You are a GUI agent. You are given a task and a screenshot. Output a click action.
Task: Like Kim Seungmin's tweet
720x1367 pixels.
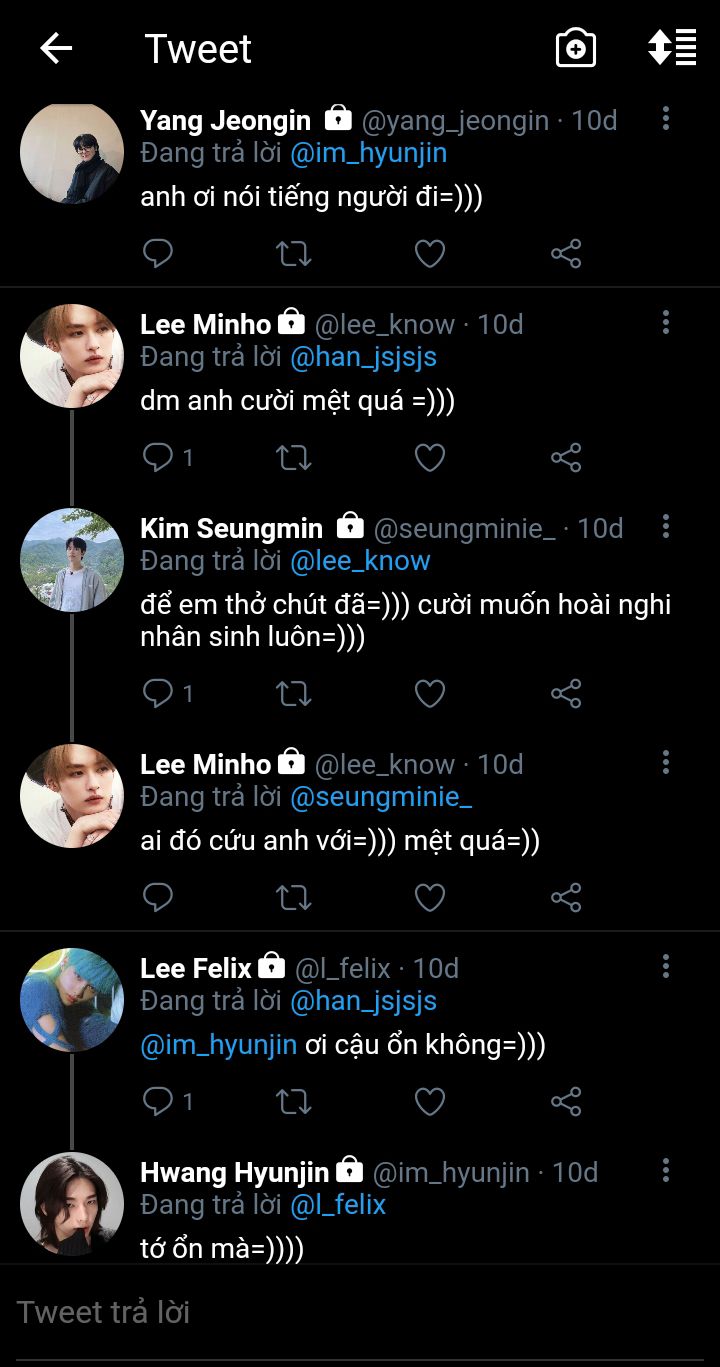tap(430, 694)
